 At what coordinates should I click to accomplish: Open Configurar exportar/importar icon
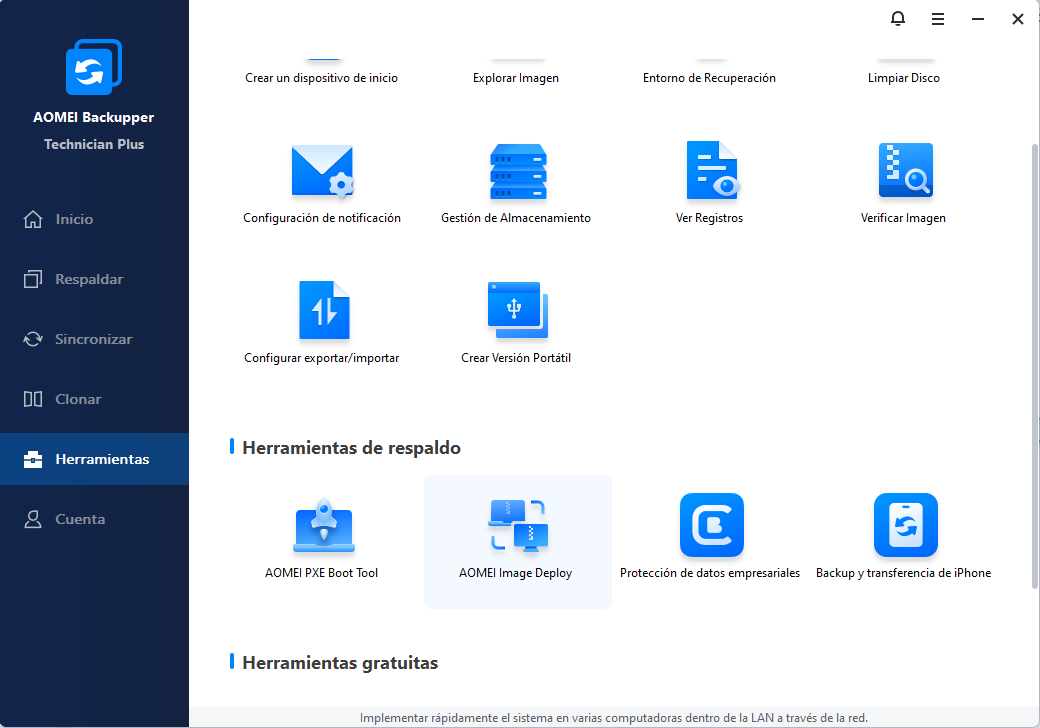[324, 310]
